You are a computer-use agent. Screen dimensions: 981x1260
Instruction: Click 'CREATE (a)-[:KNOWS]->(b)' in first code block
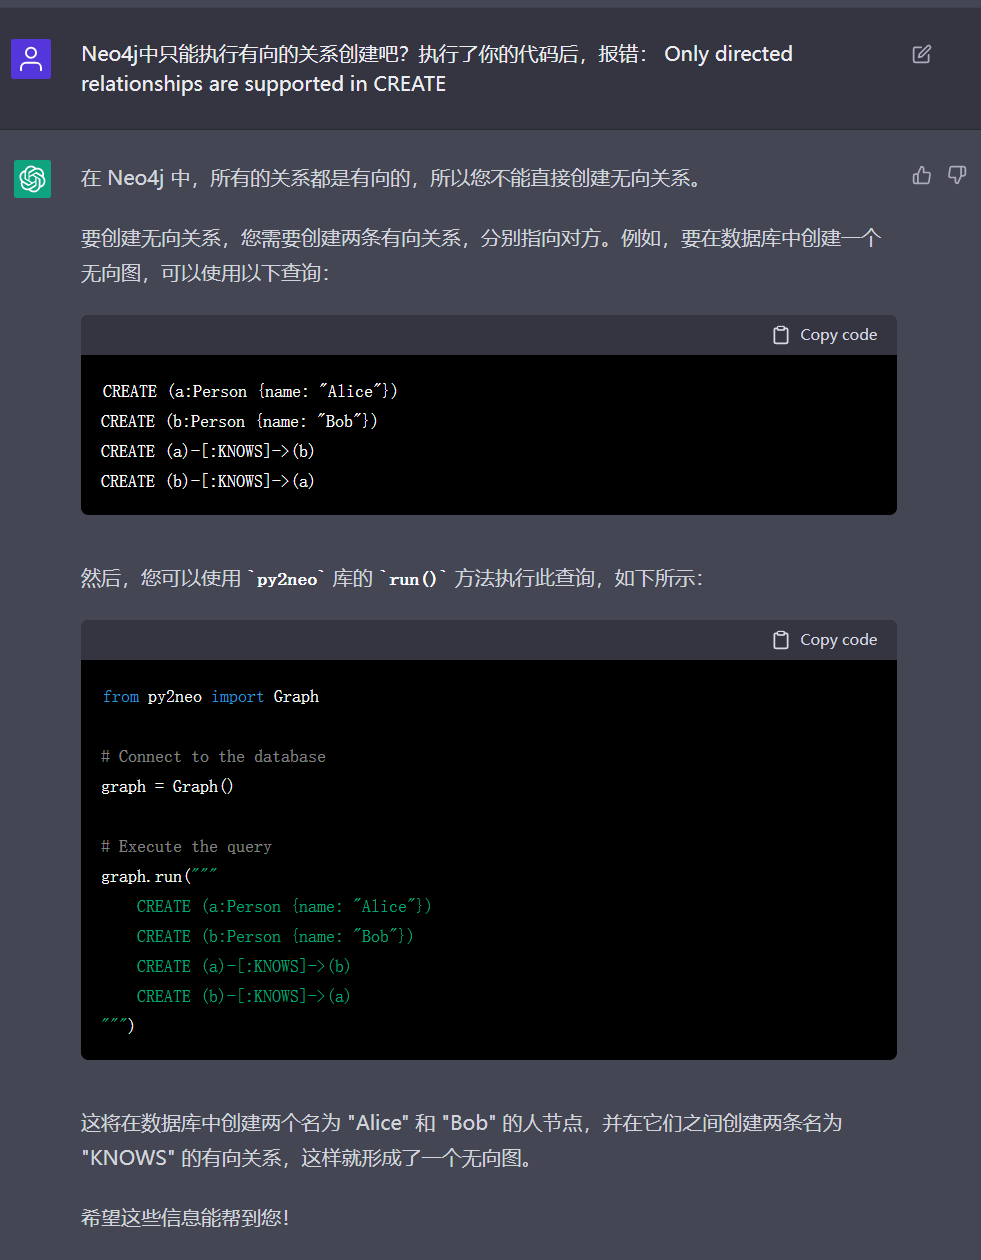[x=208, y=451]
